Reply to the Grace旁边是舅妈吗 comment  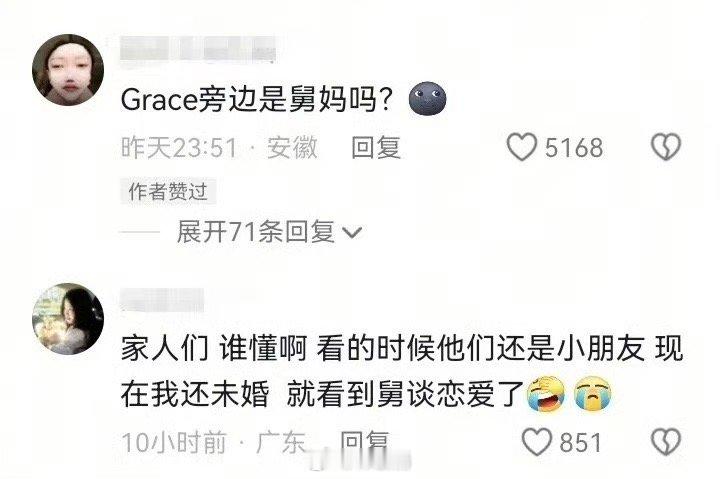(x=376, y=147)
